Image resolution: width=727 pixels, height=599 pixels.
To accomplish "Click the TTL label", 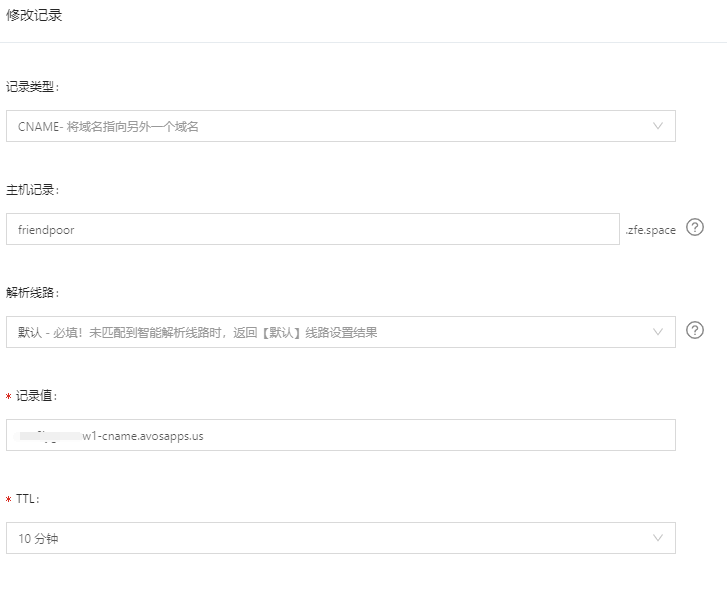I will pos(28,499).
